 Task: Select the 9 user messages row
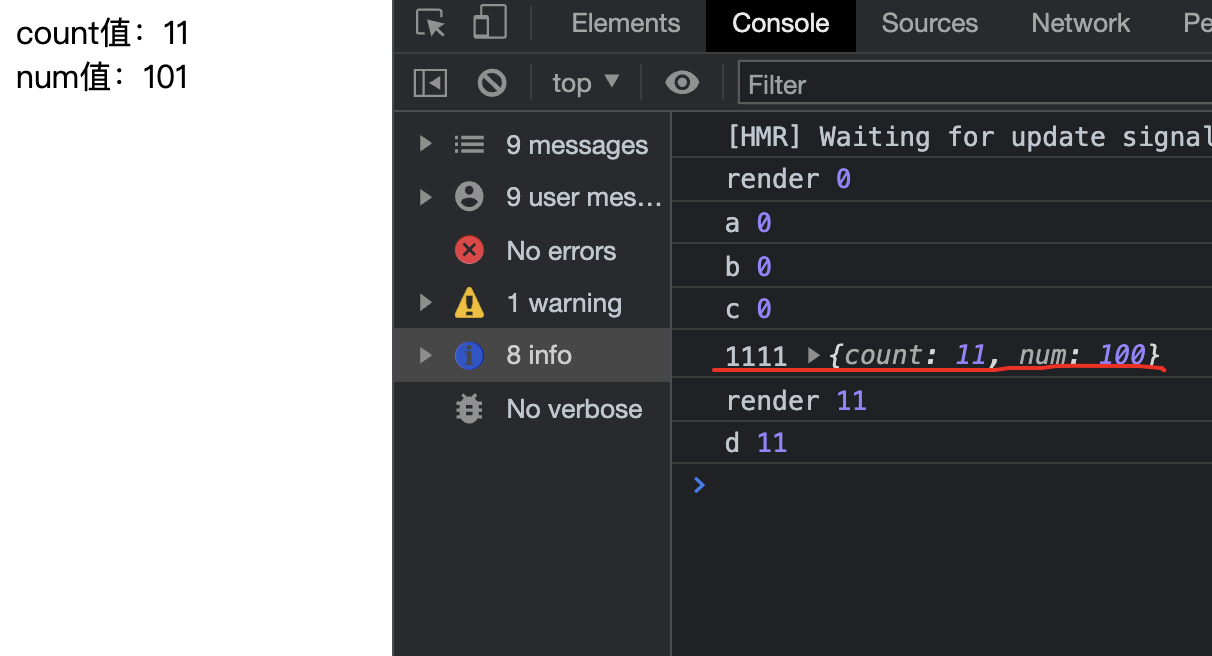(532, 197)
